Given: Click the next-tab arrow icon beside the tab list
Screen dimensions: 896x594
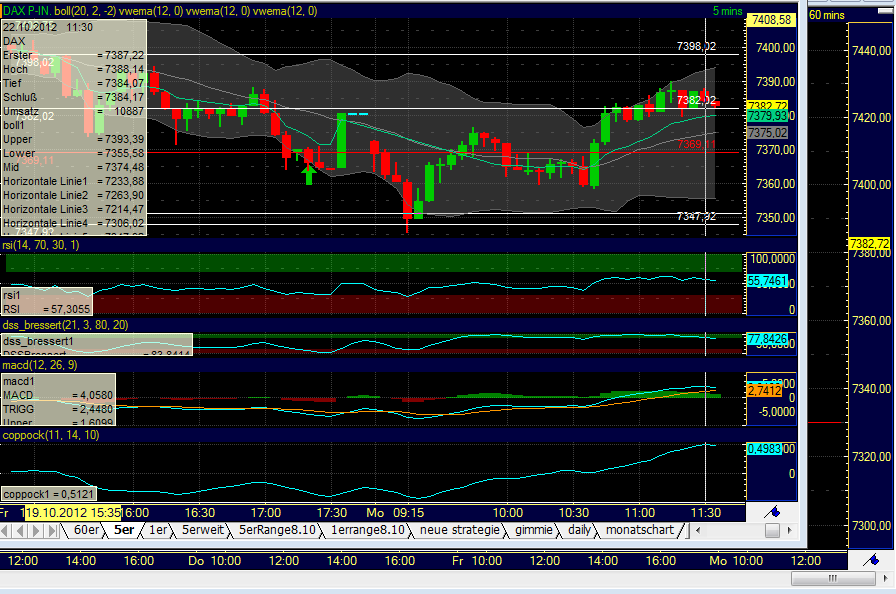Looking at the screenshot, I should point(35,529).
